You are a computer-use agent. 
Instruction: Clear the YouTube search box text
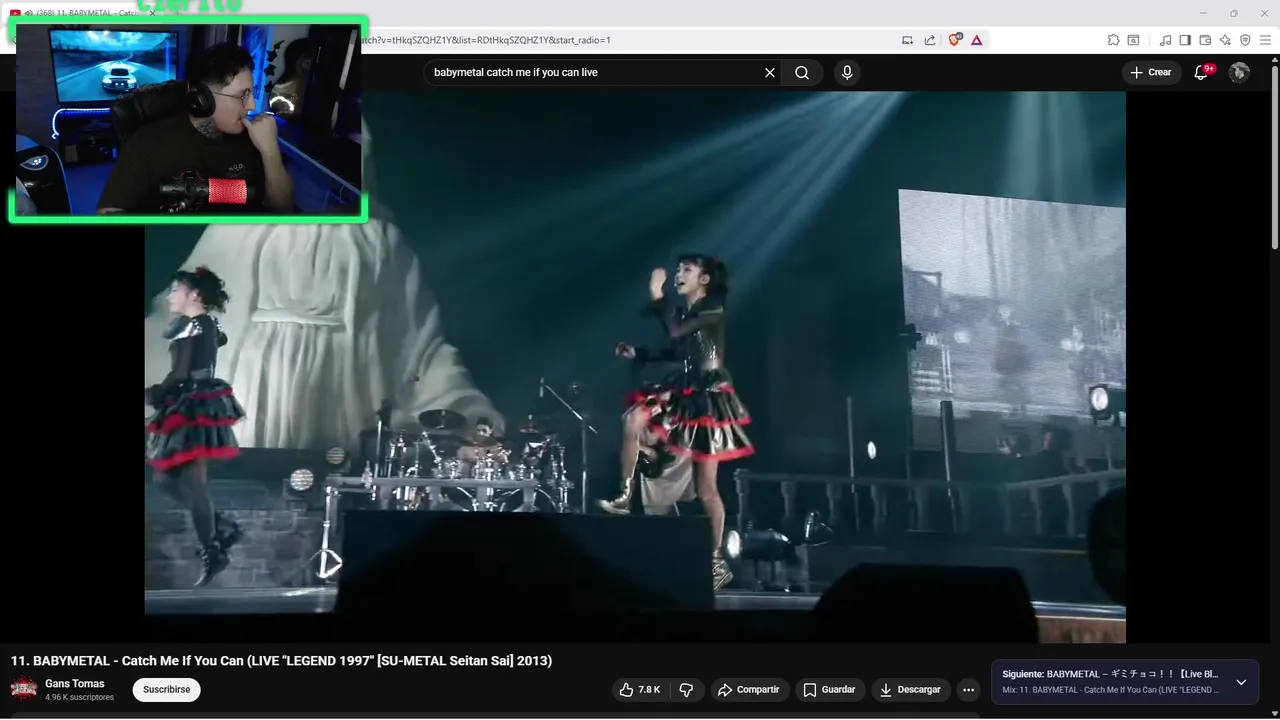pyautogui.click(x=770, y=72)
